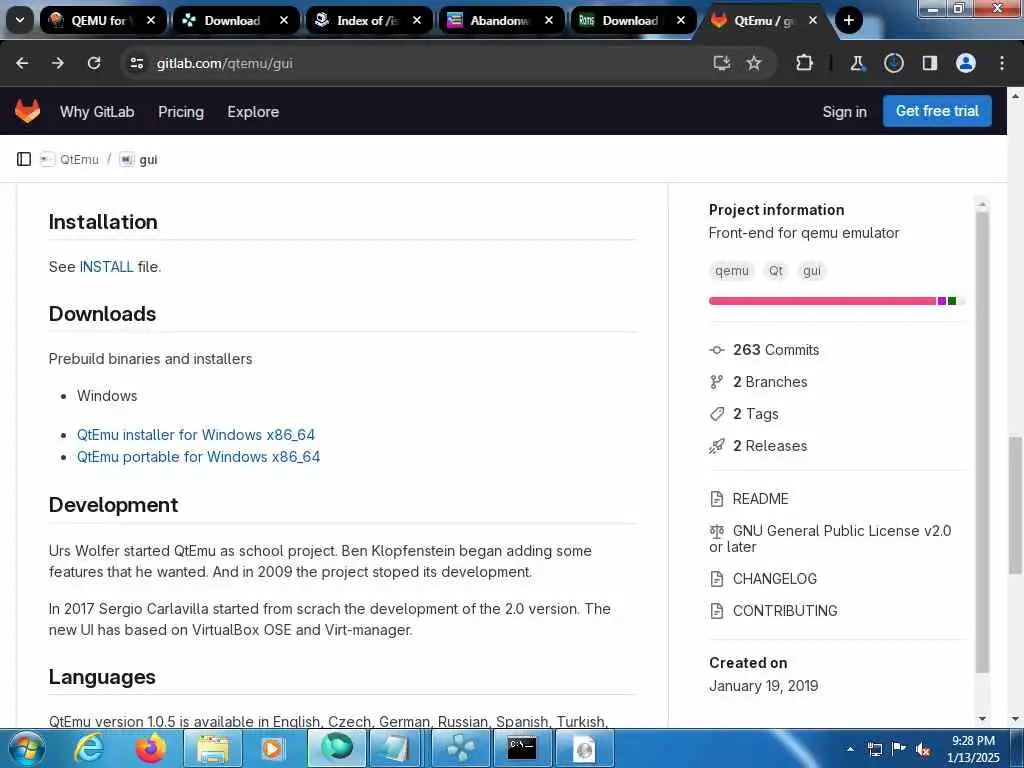Open command prompt from taskbar
This screenshot has height=768, width=1024.
point(522,748)
